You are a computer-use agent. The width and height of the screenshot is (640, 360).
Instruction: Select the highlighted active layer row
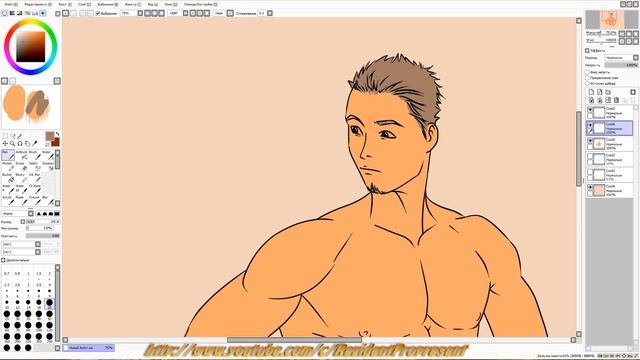pos(609,128)
